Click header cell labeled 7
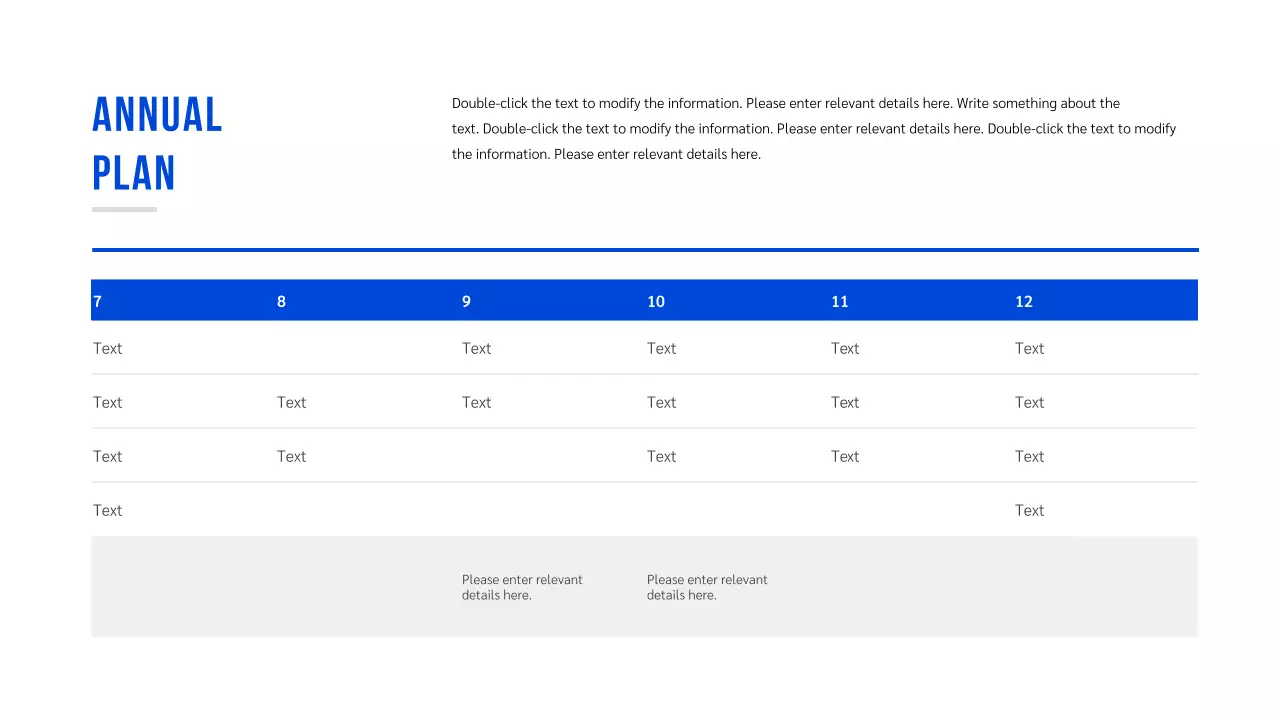 [x=98, y=301]
